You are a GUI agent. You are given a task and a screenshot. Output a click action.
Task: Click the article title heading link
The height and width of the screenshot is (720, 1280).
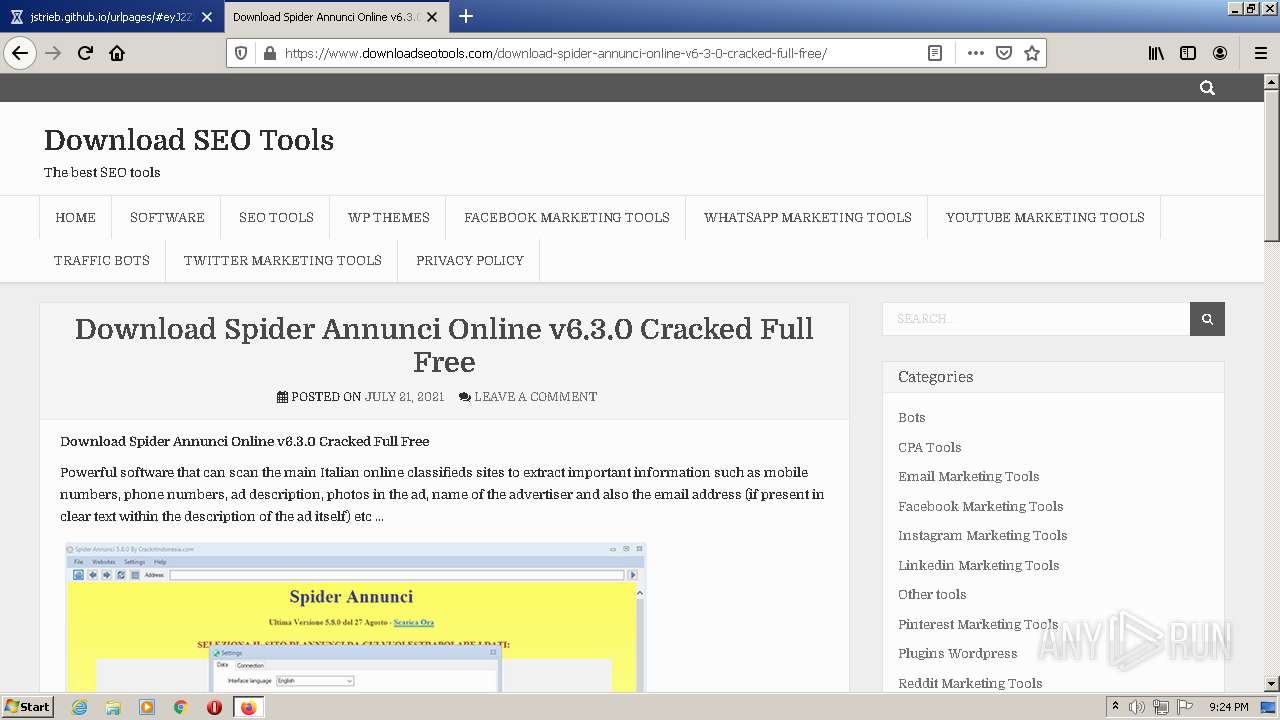click(444, 345)
